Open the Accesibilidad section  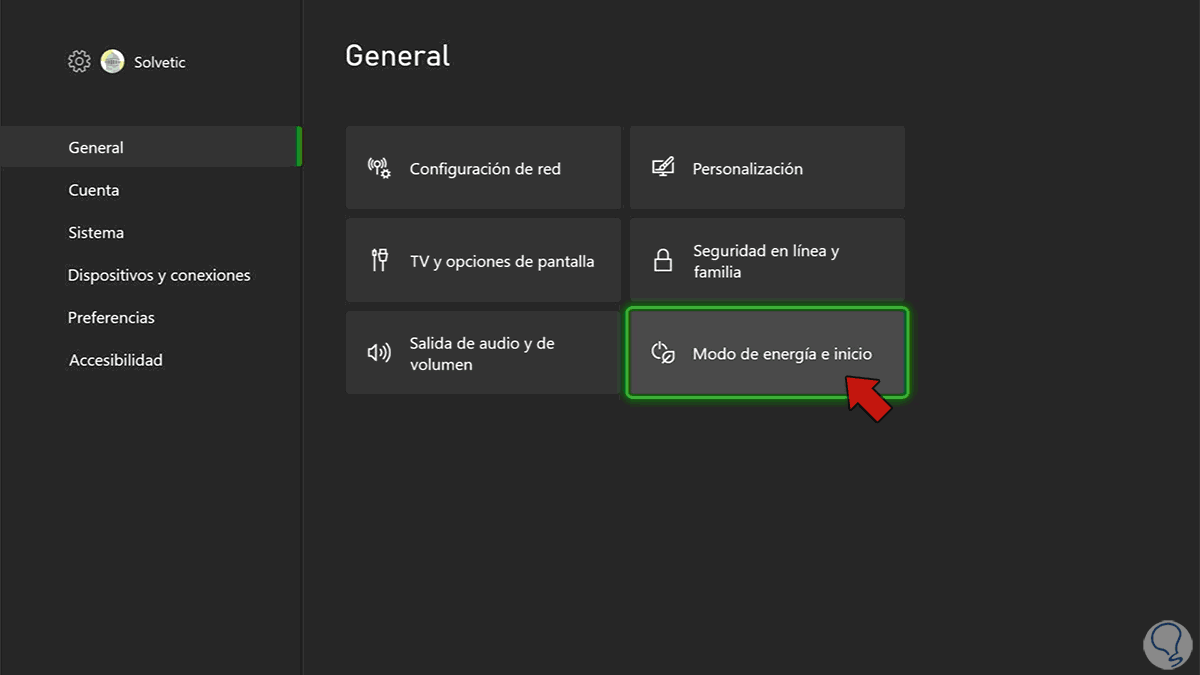click(115, 360)
